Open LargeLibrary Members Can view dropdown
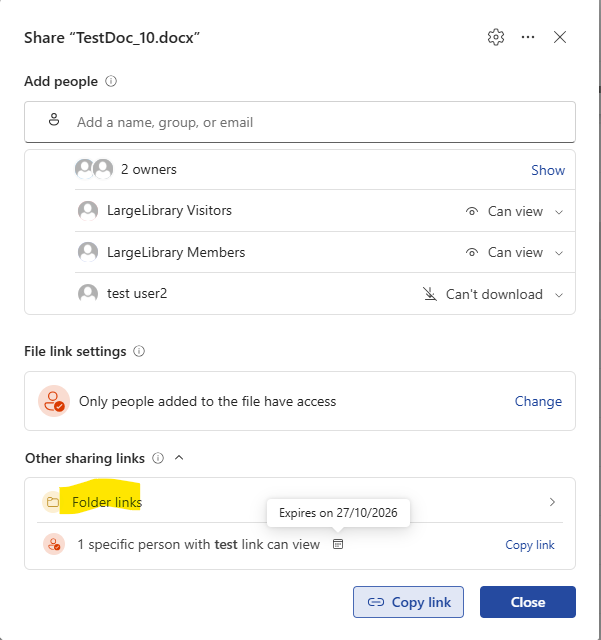Viewport: 601px width, 640px height. tap(515, 253)
